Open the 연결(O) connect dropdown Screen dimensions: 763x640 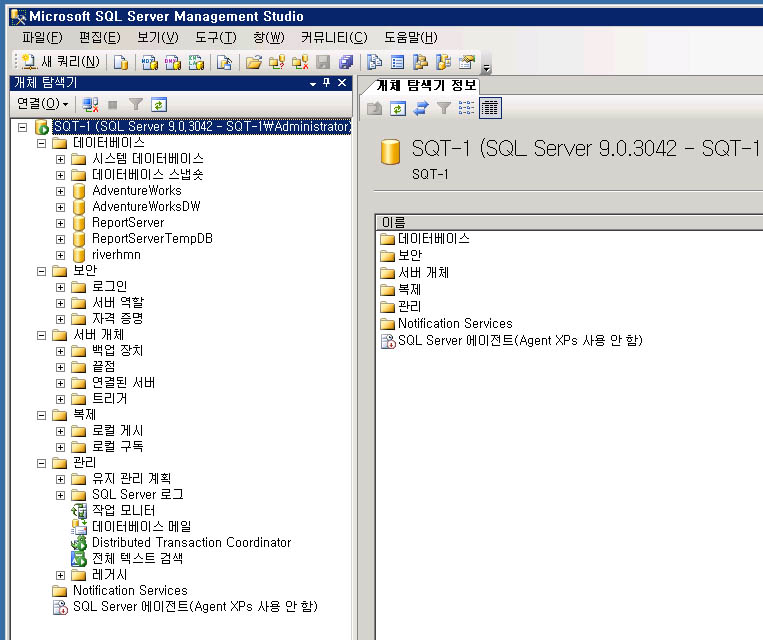tap(43, 104)
